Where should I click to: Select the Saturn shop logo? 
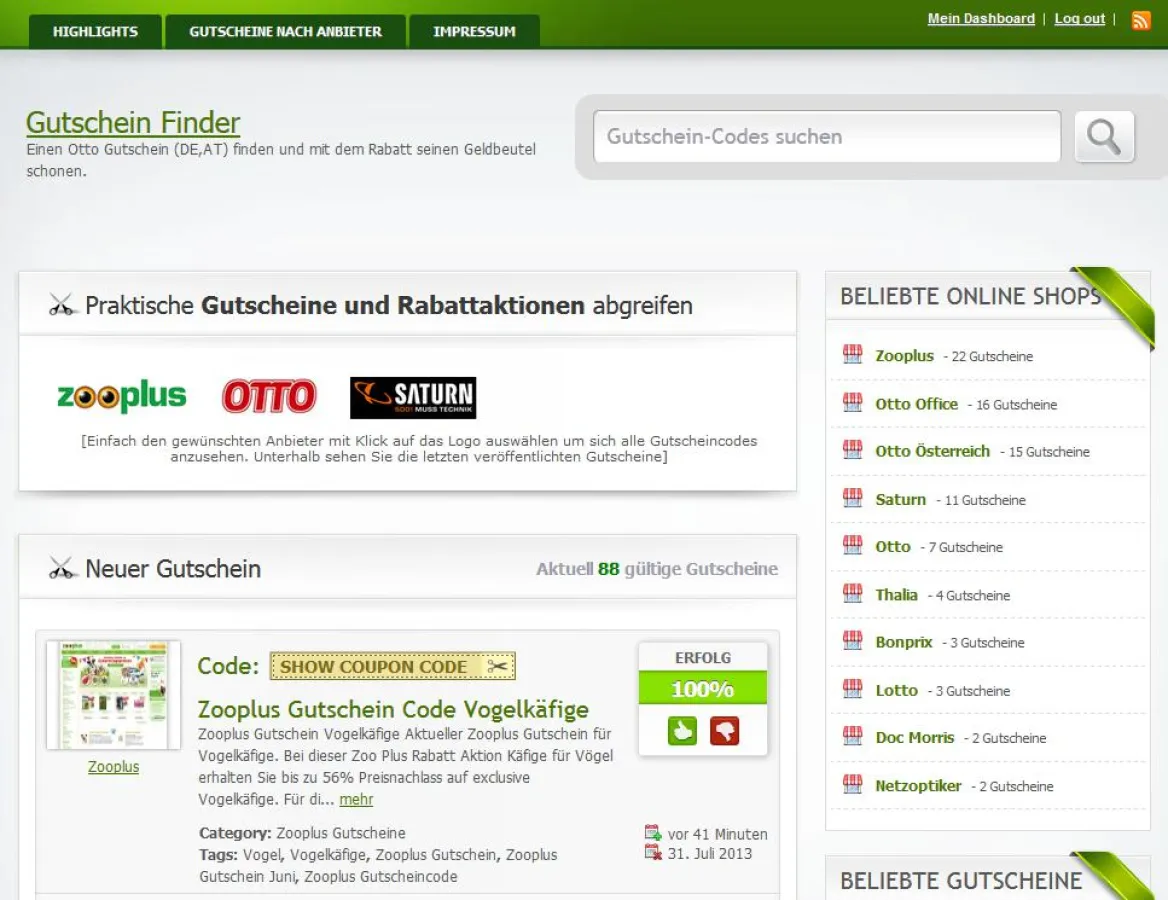(412, 396)
